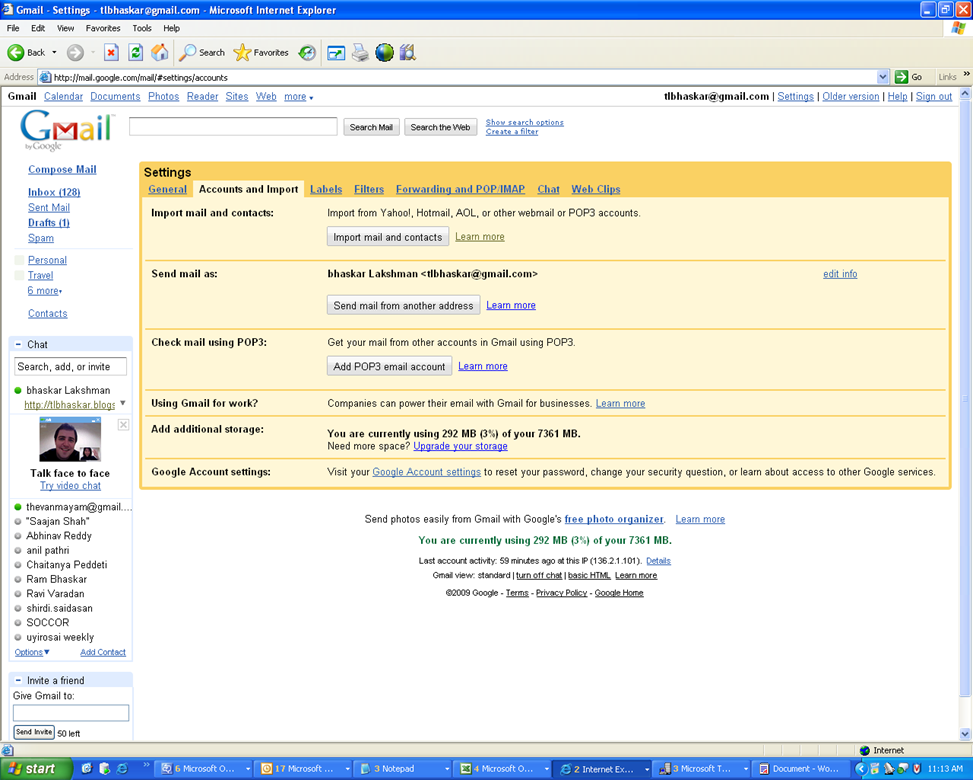Click the page vertical scrollbar
This screenshot has width=973, height=780.
pos(965,397)
